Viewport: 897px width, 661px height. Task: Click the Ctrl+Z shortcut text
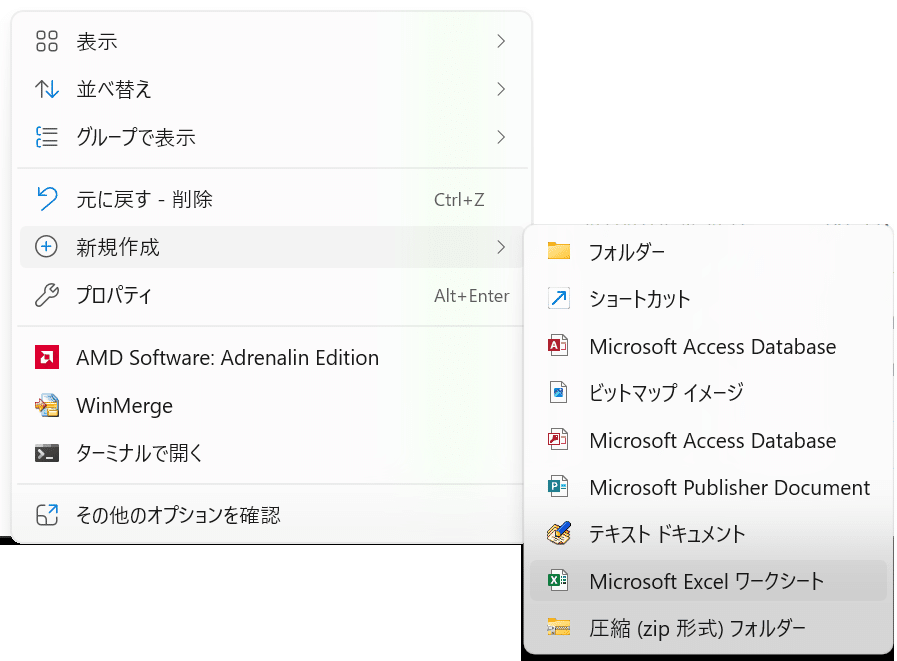pos(459,199)
